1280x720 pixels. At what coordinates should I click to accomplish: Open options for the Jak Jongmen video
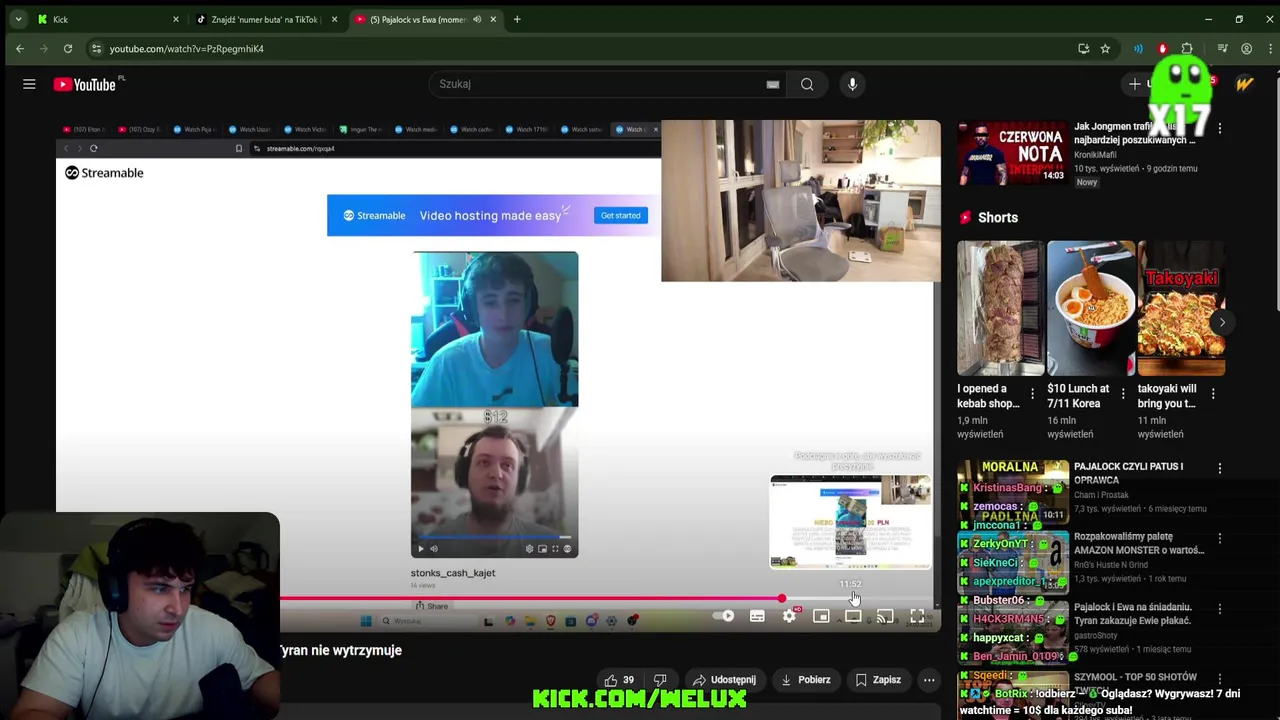pyautogui.click(x=1219, y=128)
